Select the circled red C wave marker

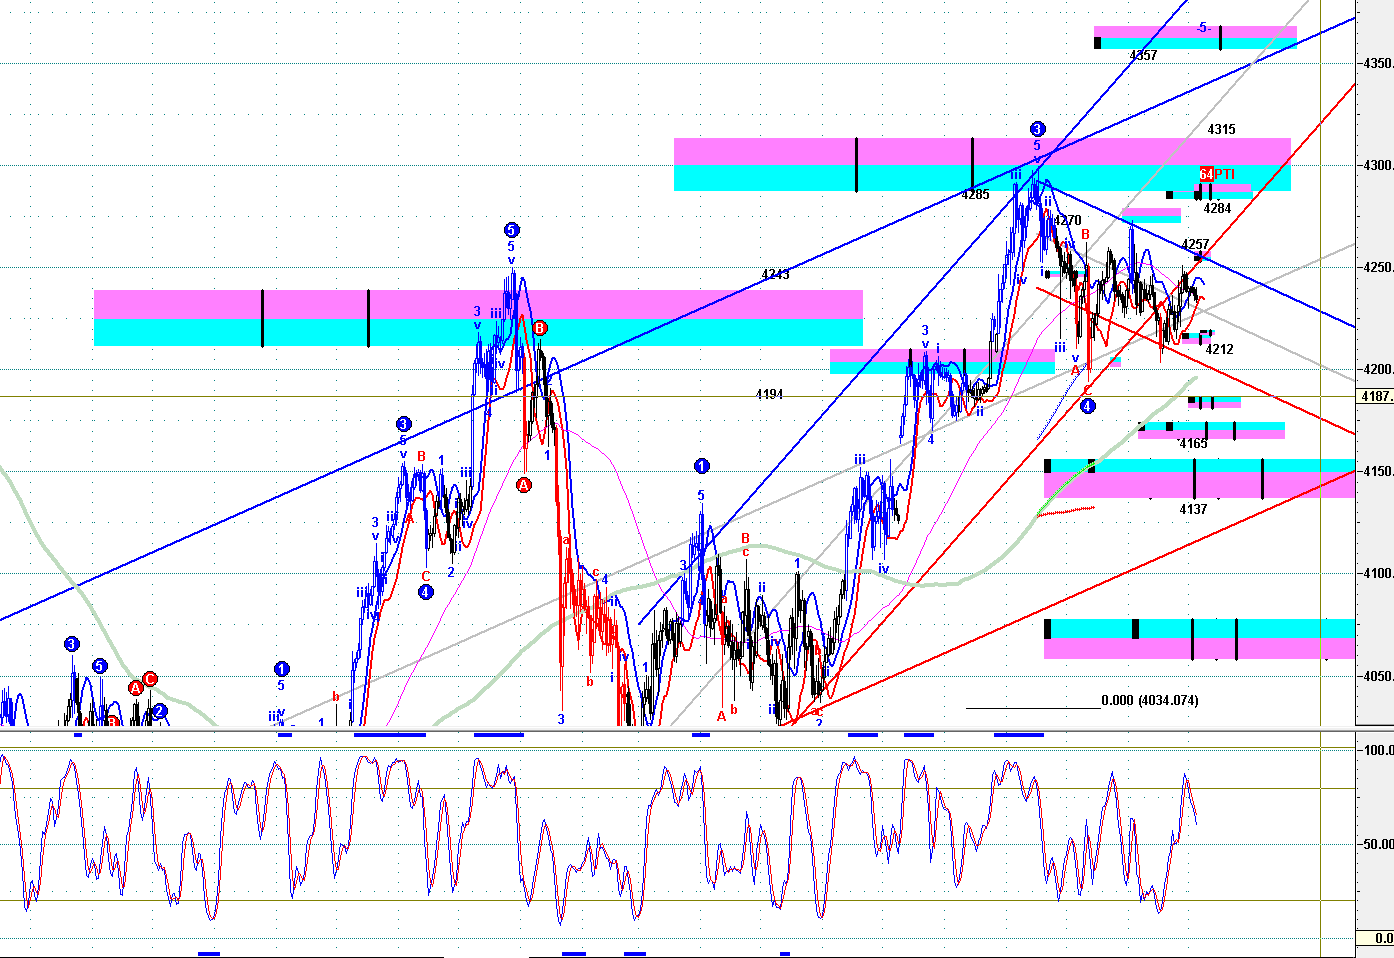click(x=150, y=680)
